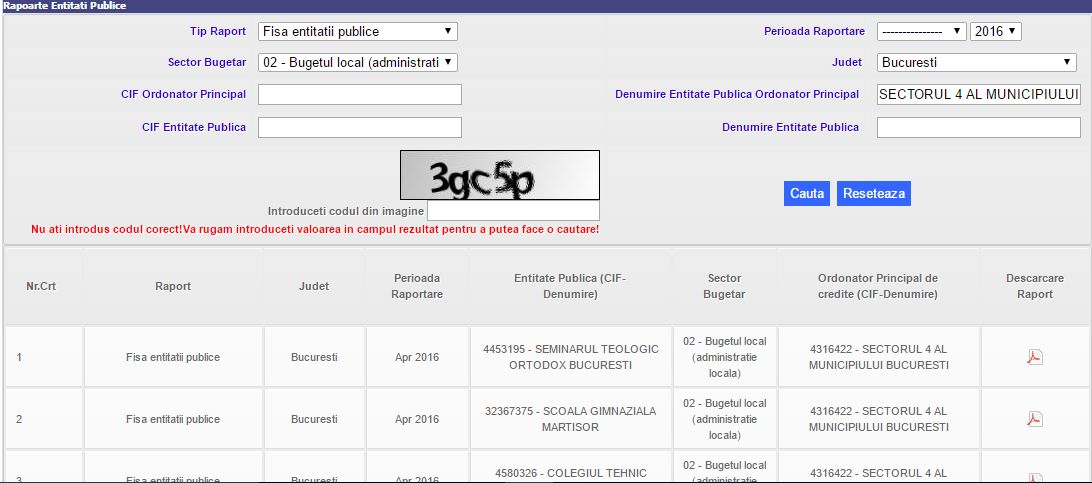
Task: Click Ordonator 4316422 cell in SCOALA MARTISOR row
Action: click(x=878, y=419)
